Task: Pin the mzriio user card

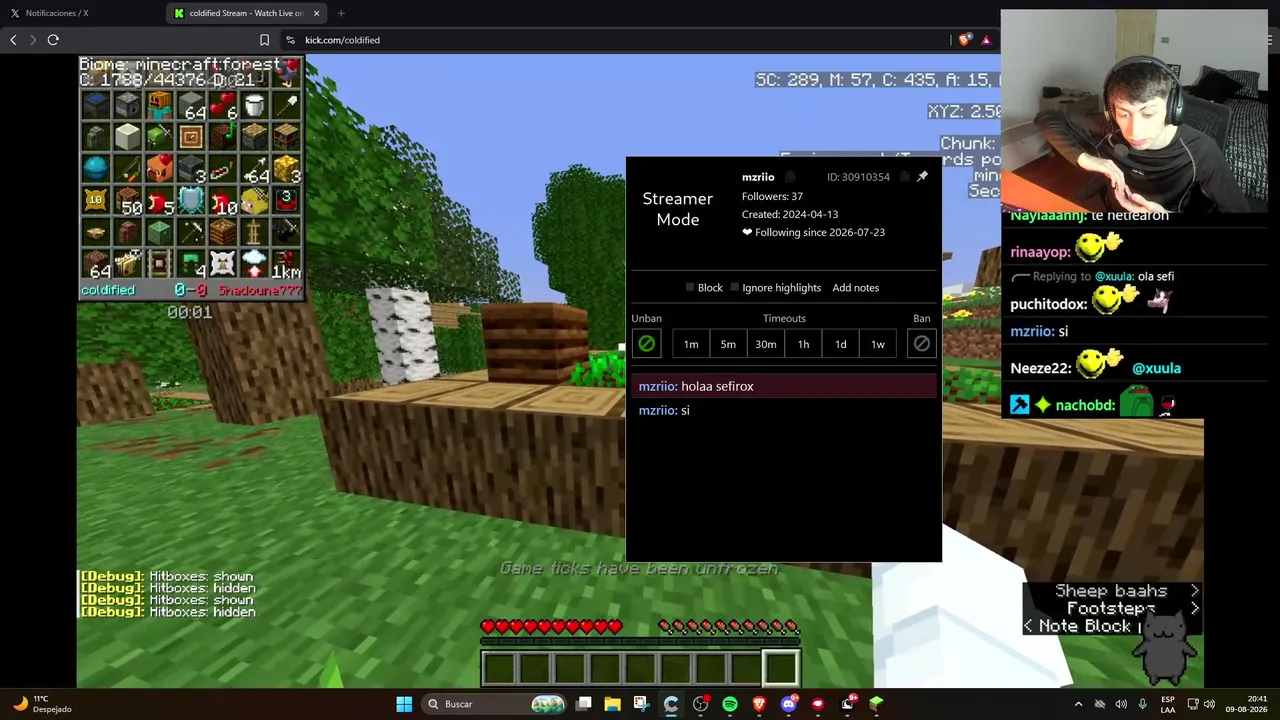Action: [x=922, y=177]
